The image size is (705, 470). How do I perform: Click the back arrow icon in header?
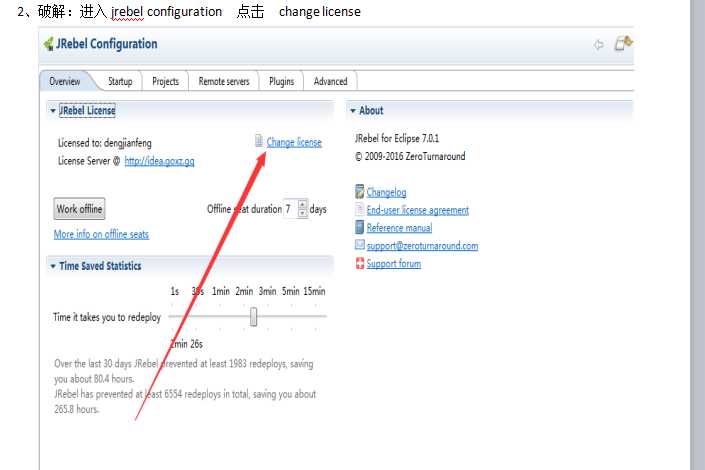point(598,45)
